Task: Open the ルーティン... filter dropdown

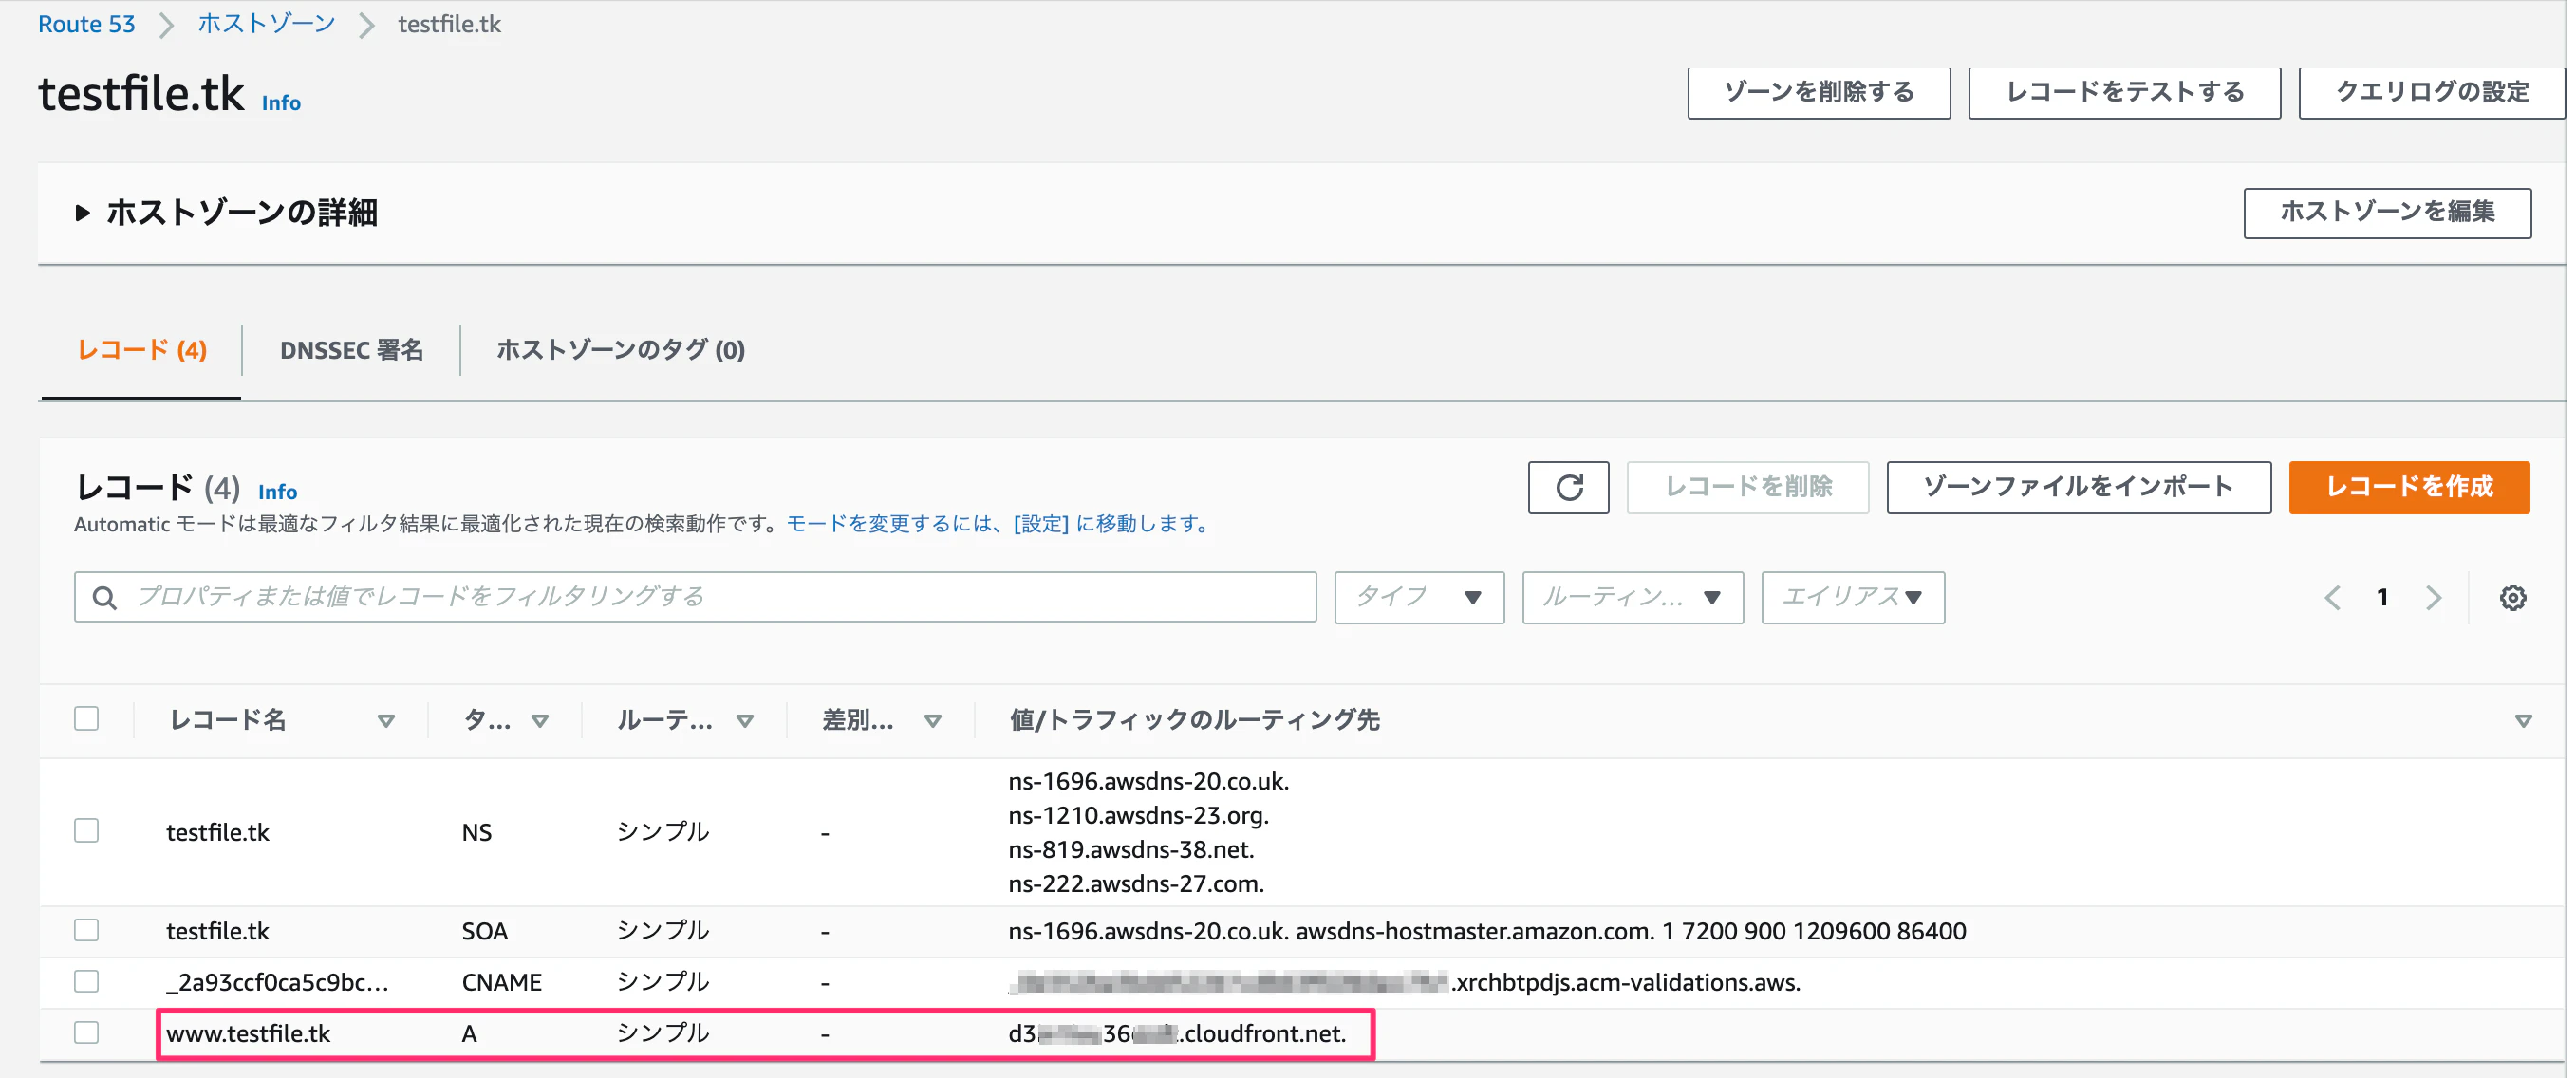Action: (x=1632, y=598)
